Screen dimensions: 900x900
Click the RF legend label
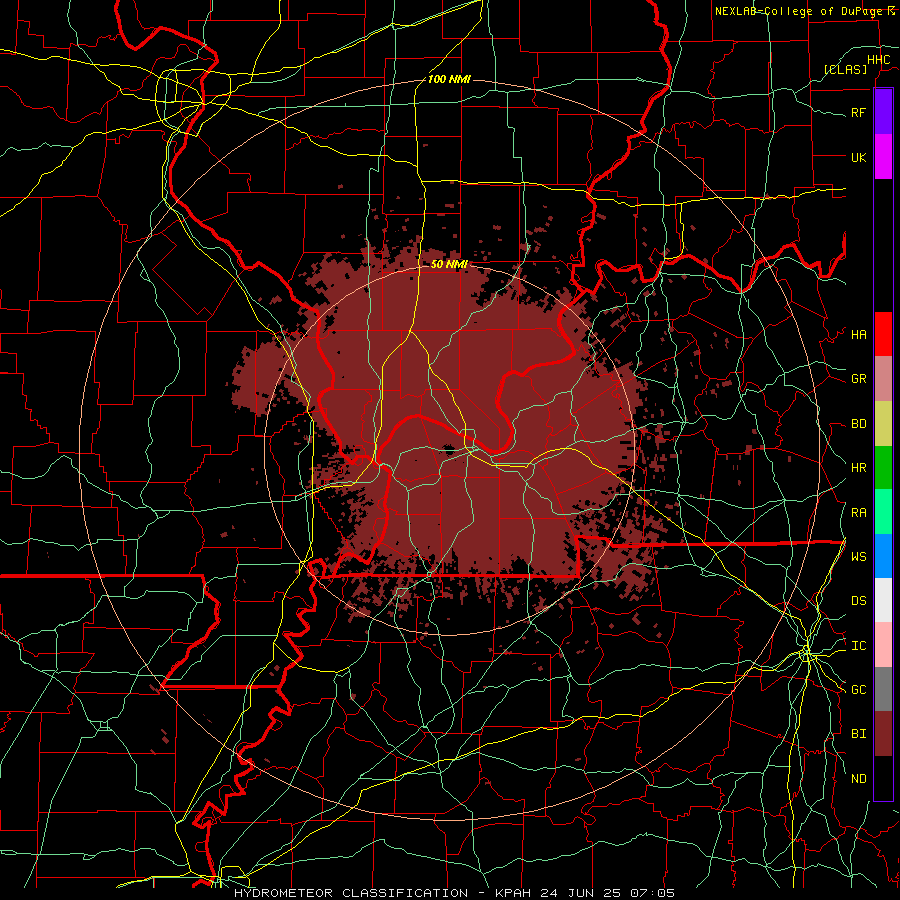click(x=858, y=112)
